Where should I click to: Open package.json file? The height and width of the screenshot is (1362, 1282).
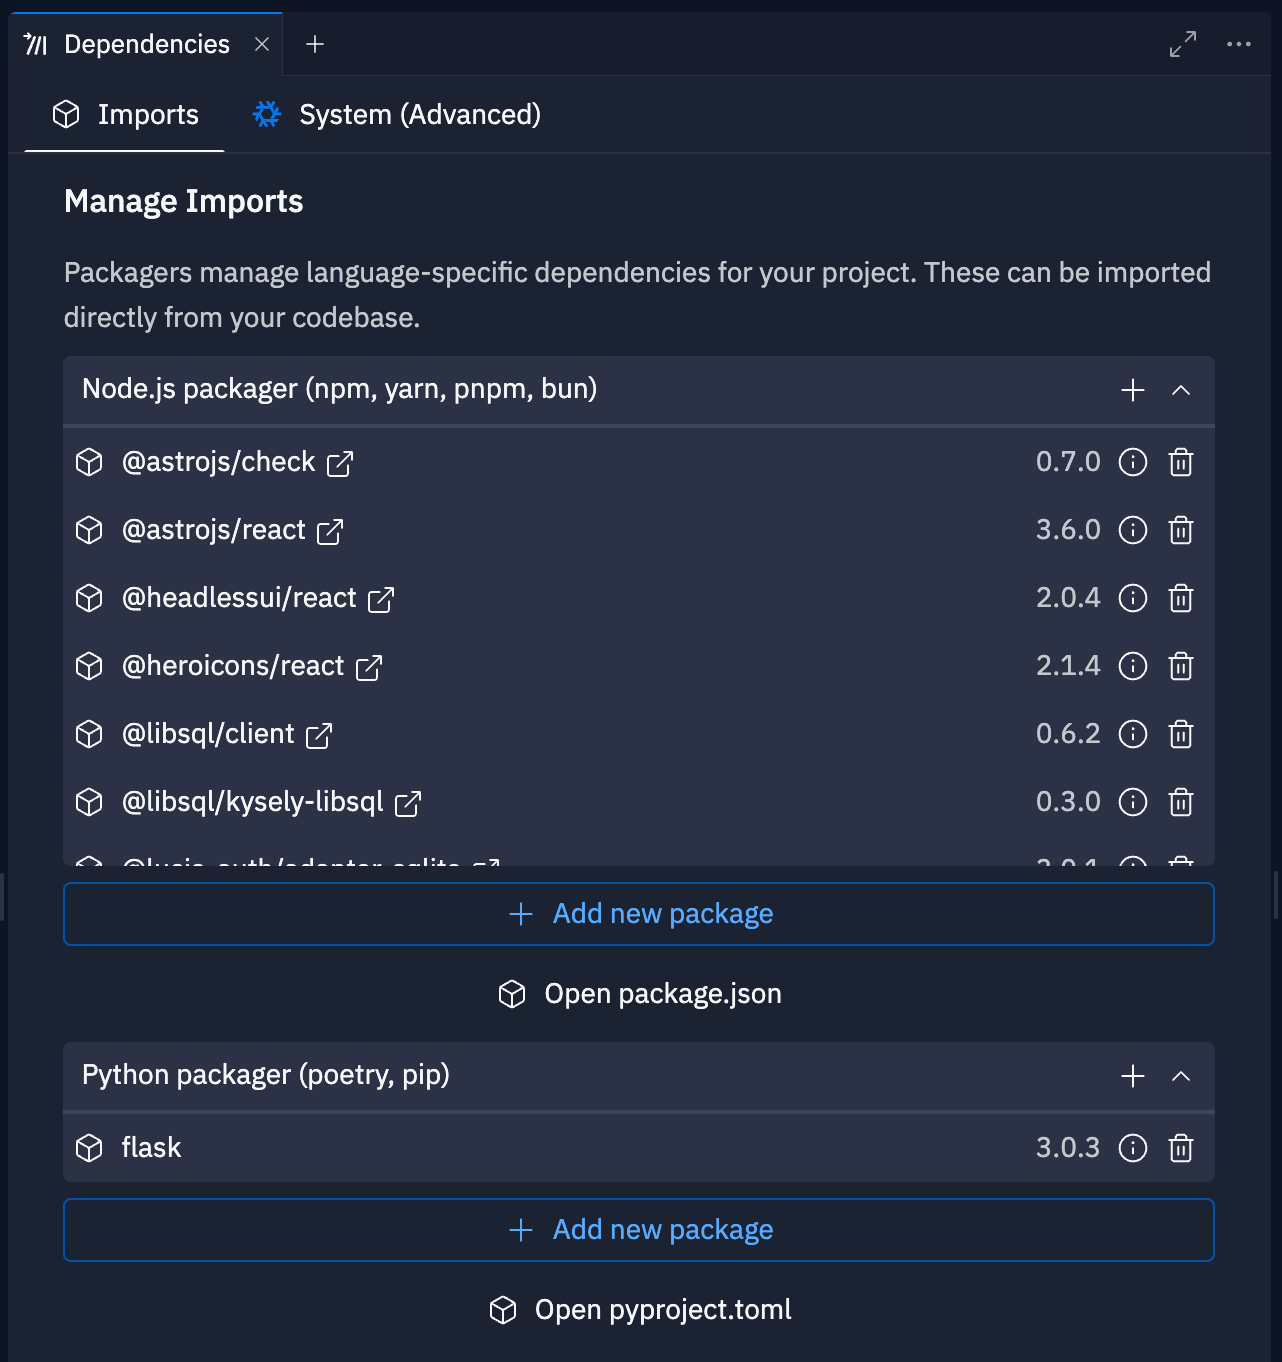tap(640, 994)
